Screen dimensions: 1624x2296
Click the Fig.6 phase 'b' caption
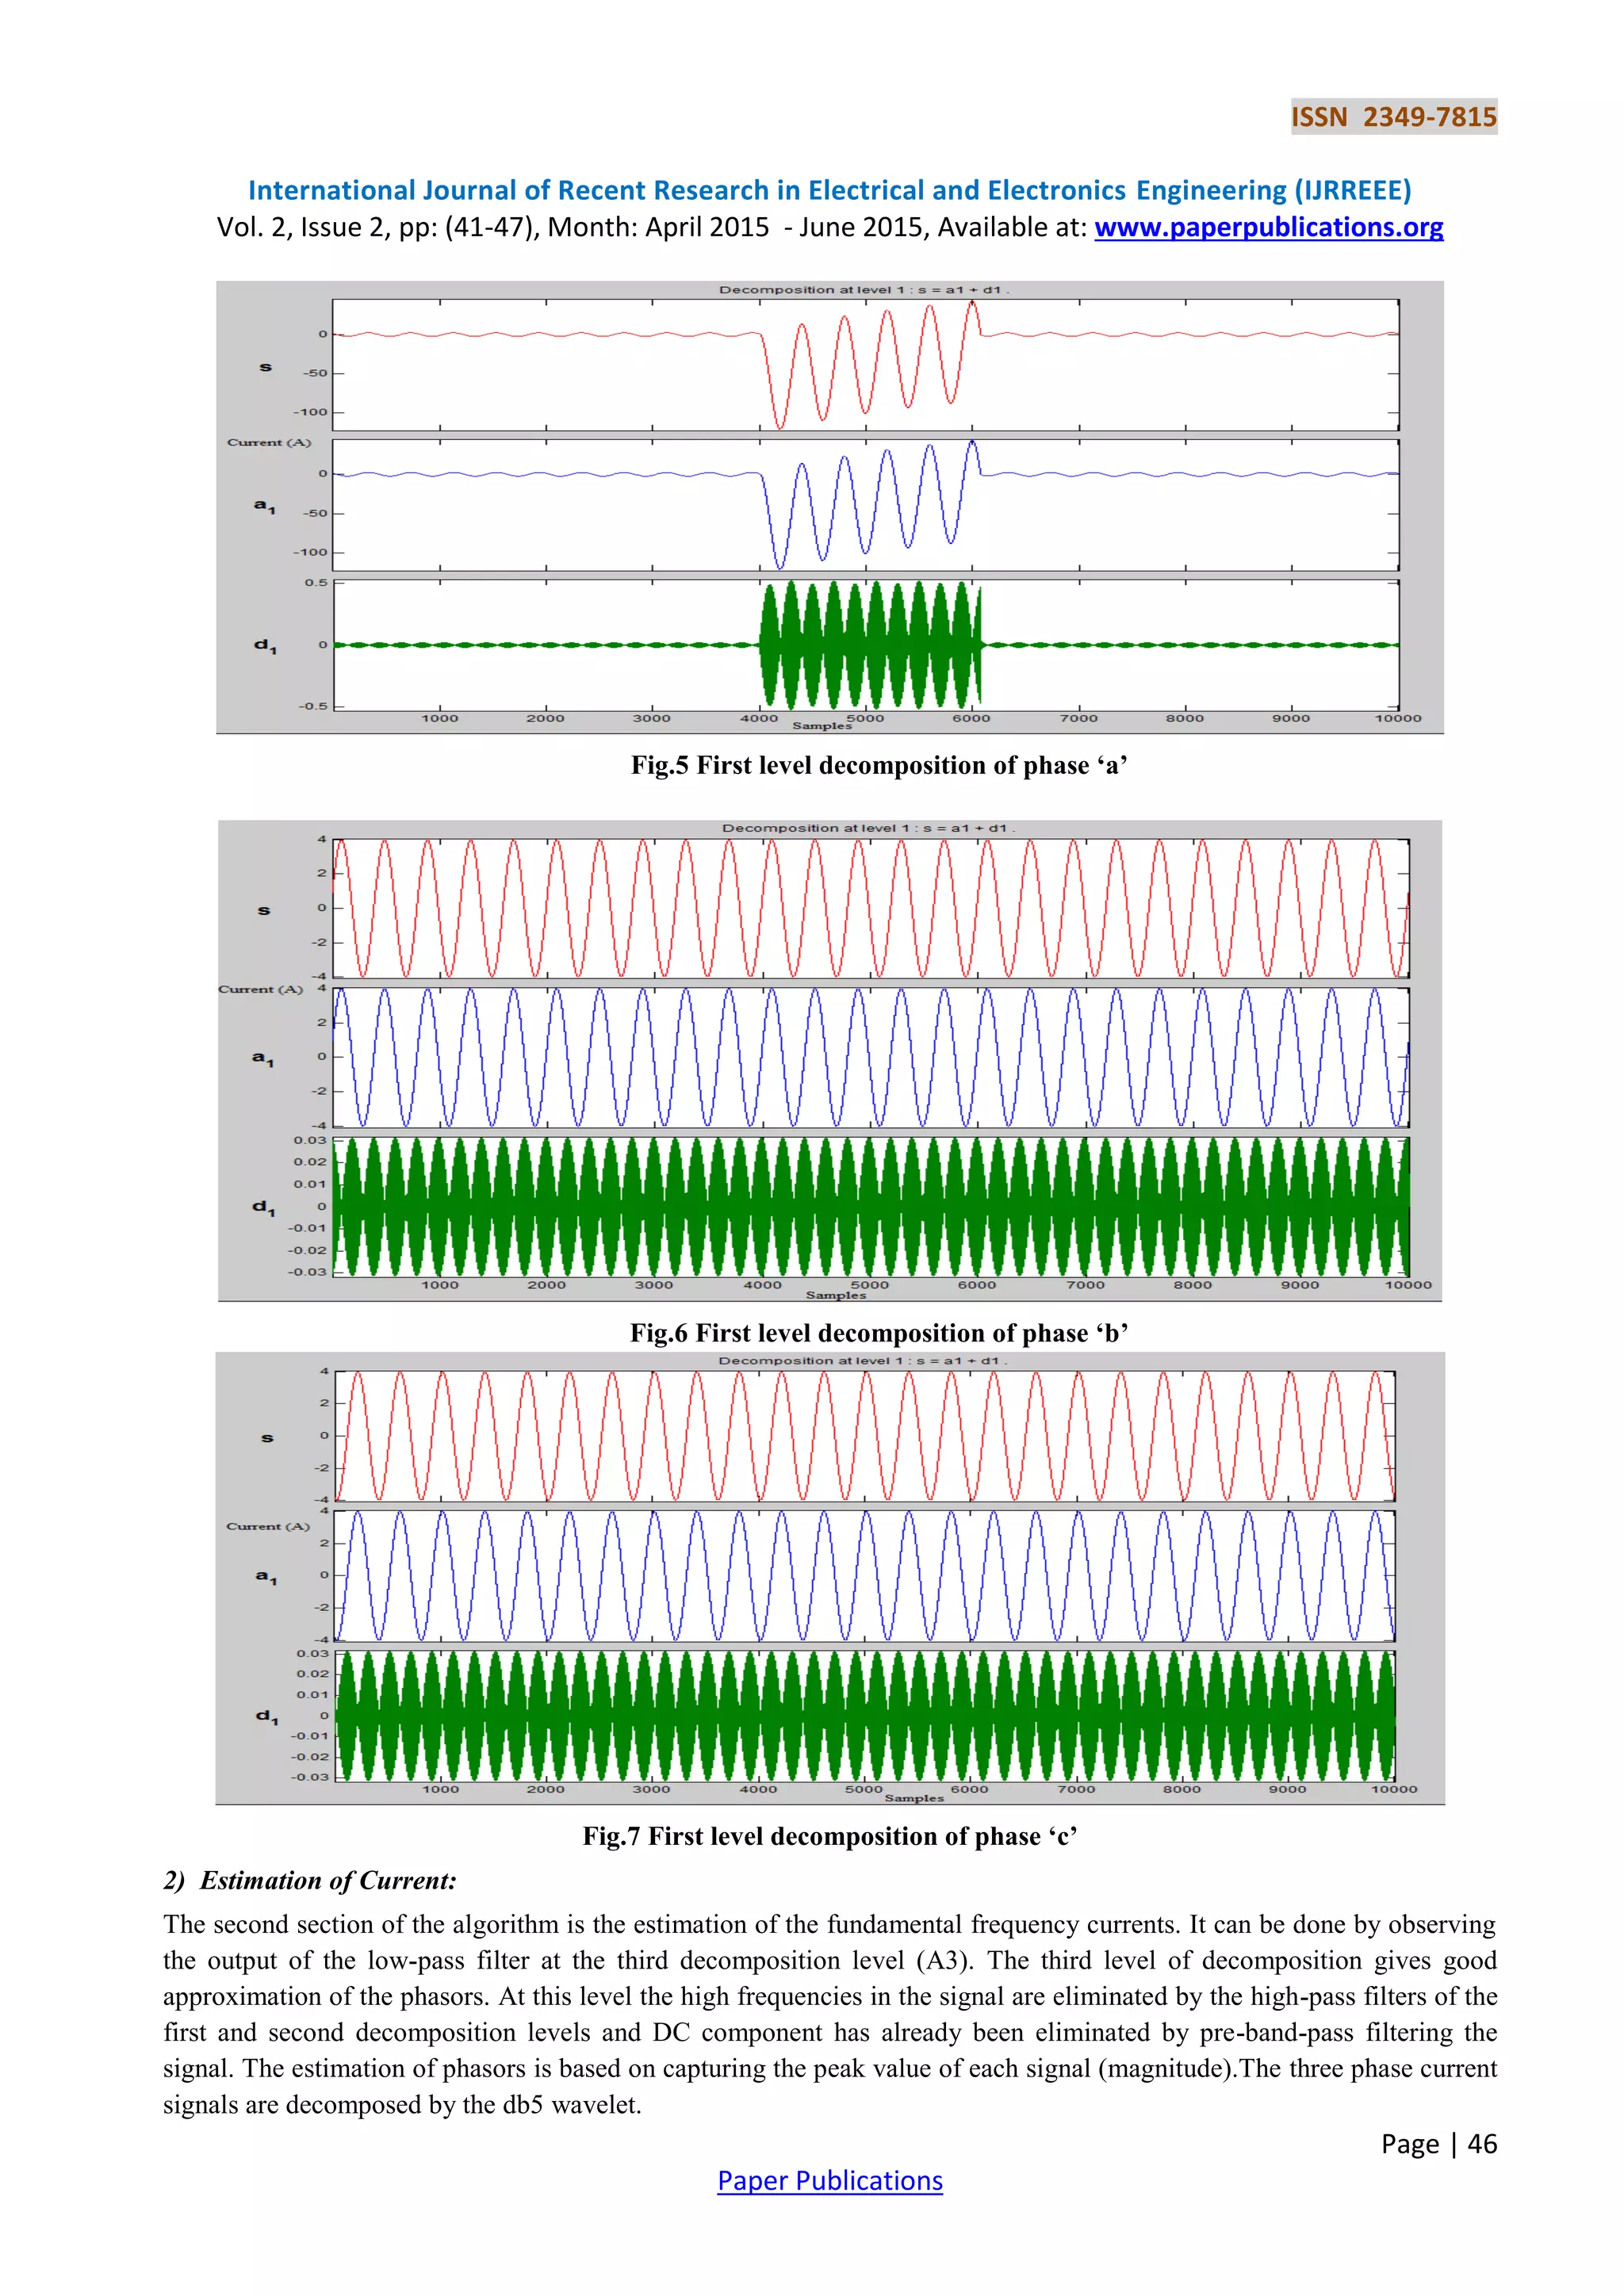879,1333
